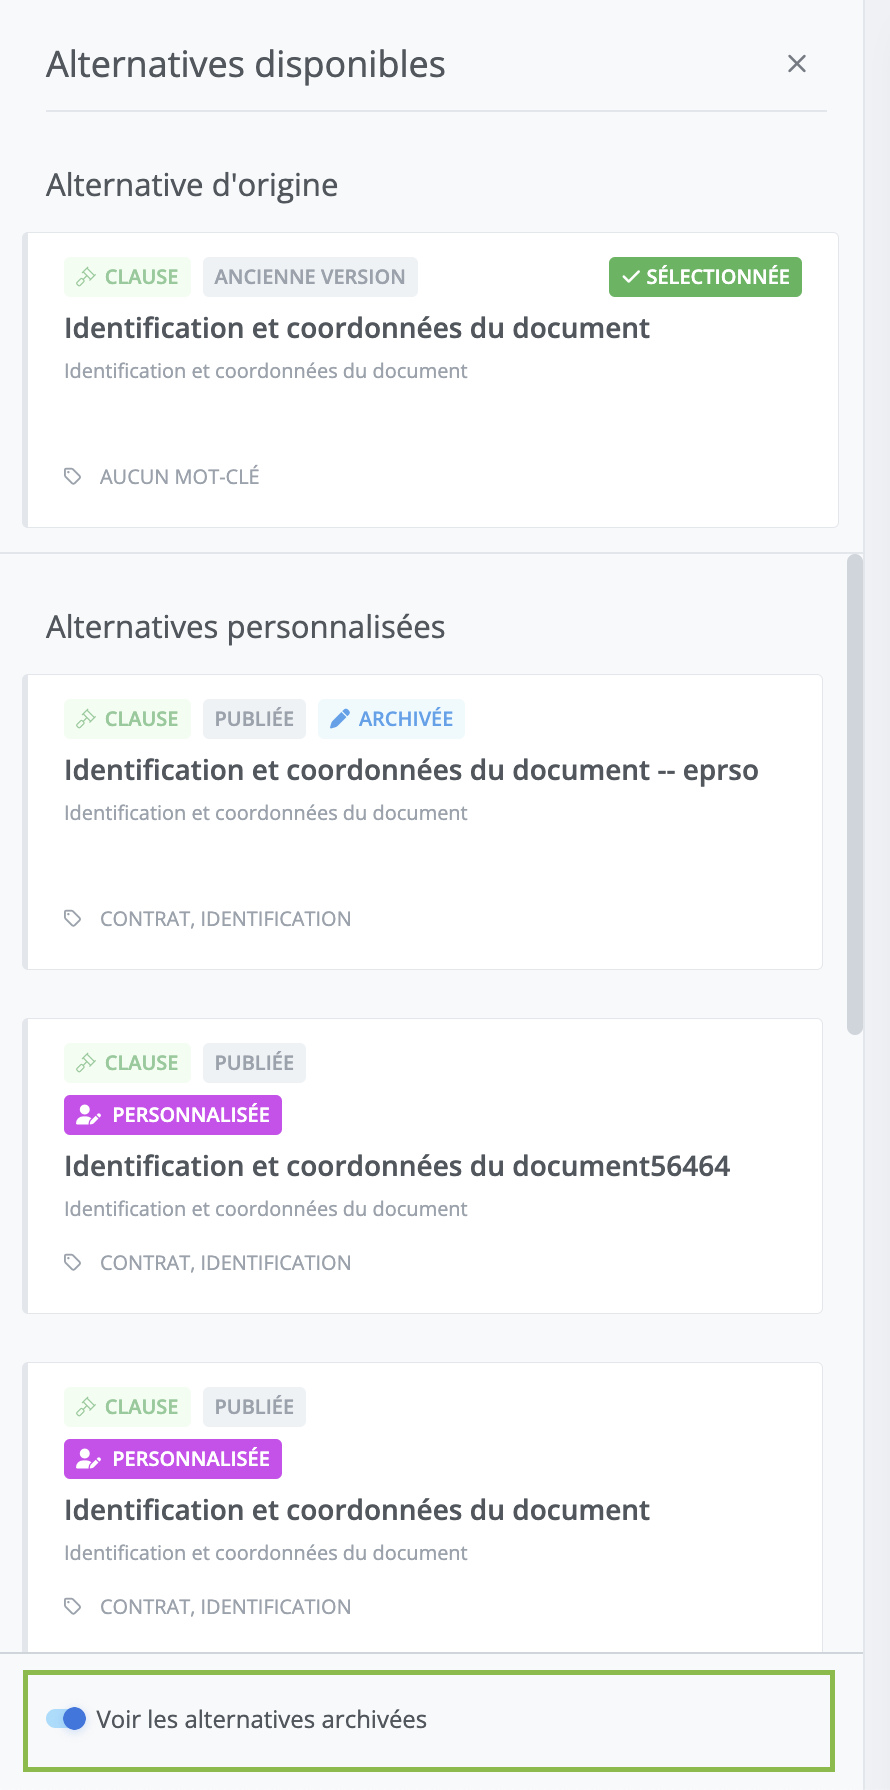The image size is (890, 1790).
Task: Click the green SÉLECTIONNÉE badge
Action: click(x=705, y=277)
